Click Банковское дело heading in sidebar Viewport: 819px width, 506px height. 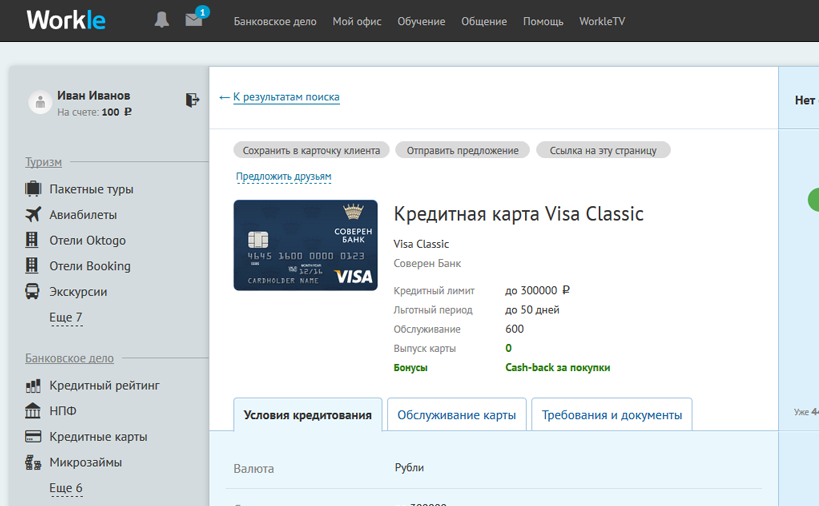point(69,358)
